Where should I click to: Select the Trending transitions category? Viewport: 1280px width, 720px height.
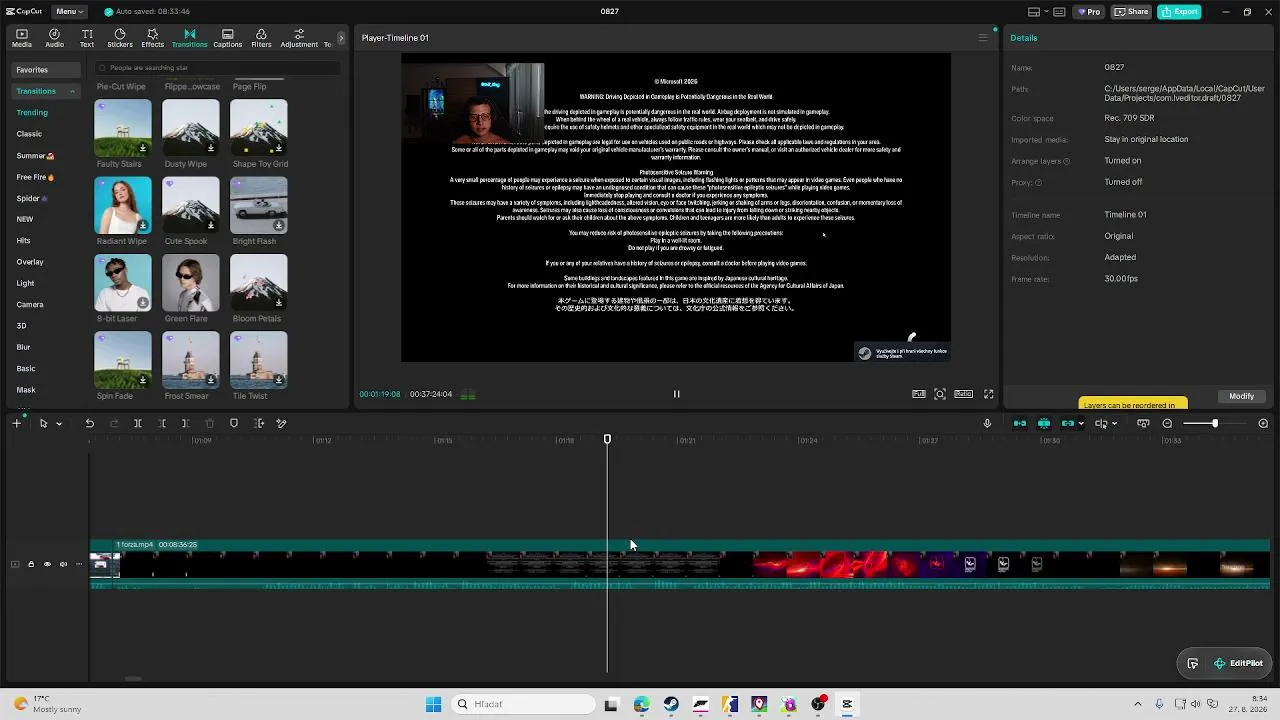click(x=32, y=113)
